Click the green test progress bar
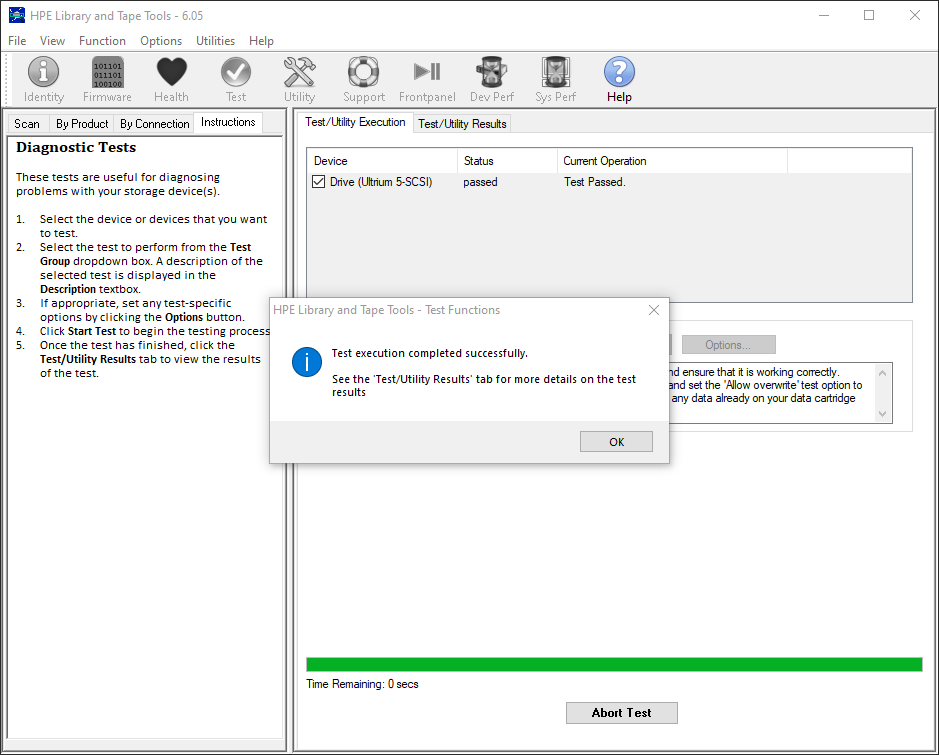 (x=614, y=664)
